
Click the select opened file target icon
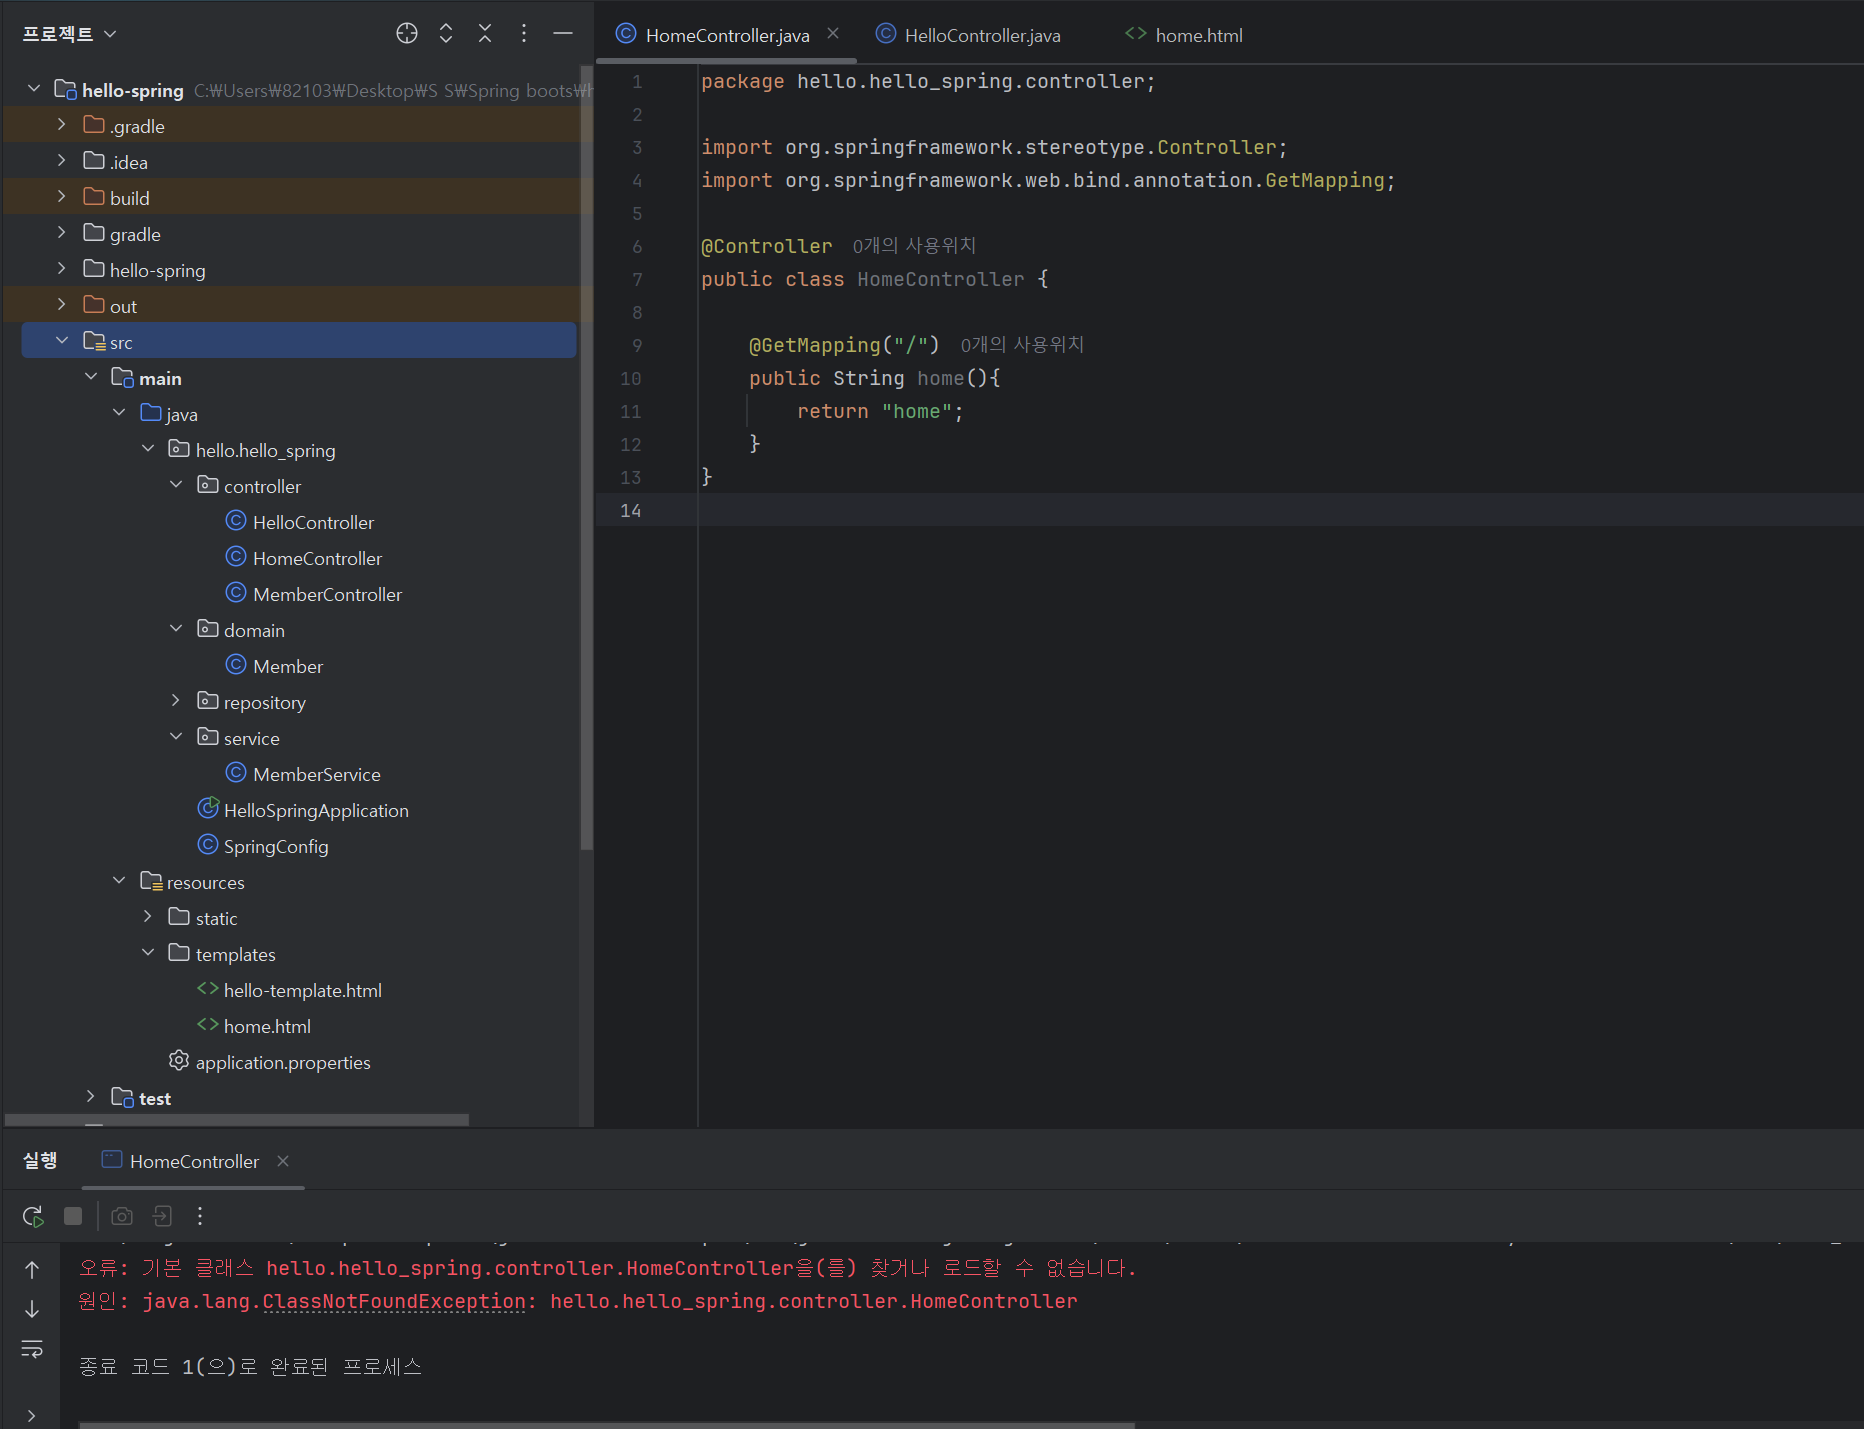[406, 33]
